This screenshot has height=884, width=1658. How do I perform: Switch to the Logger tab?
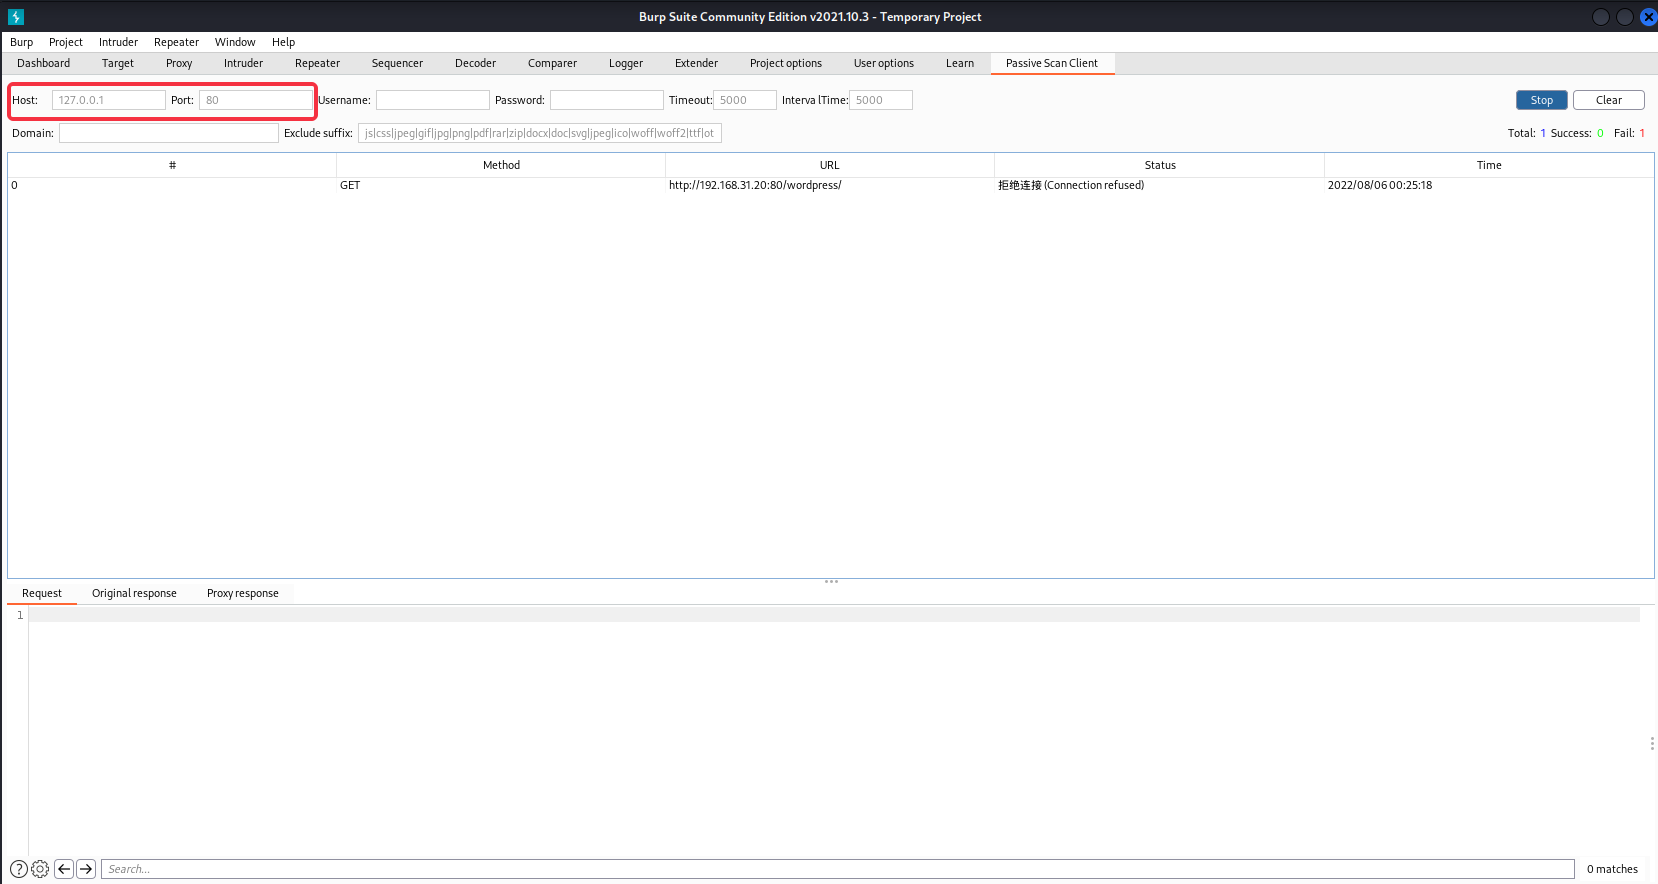tap(626, 63)
